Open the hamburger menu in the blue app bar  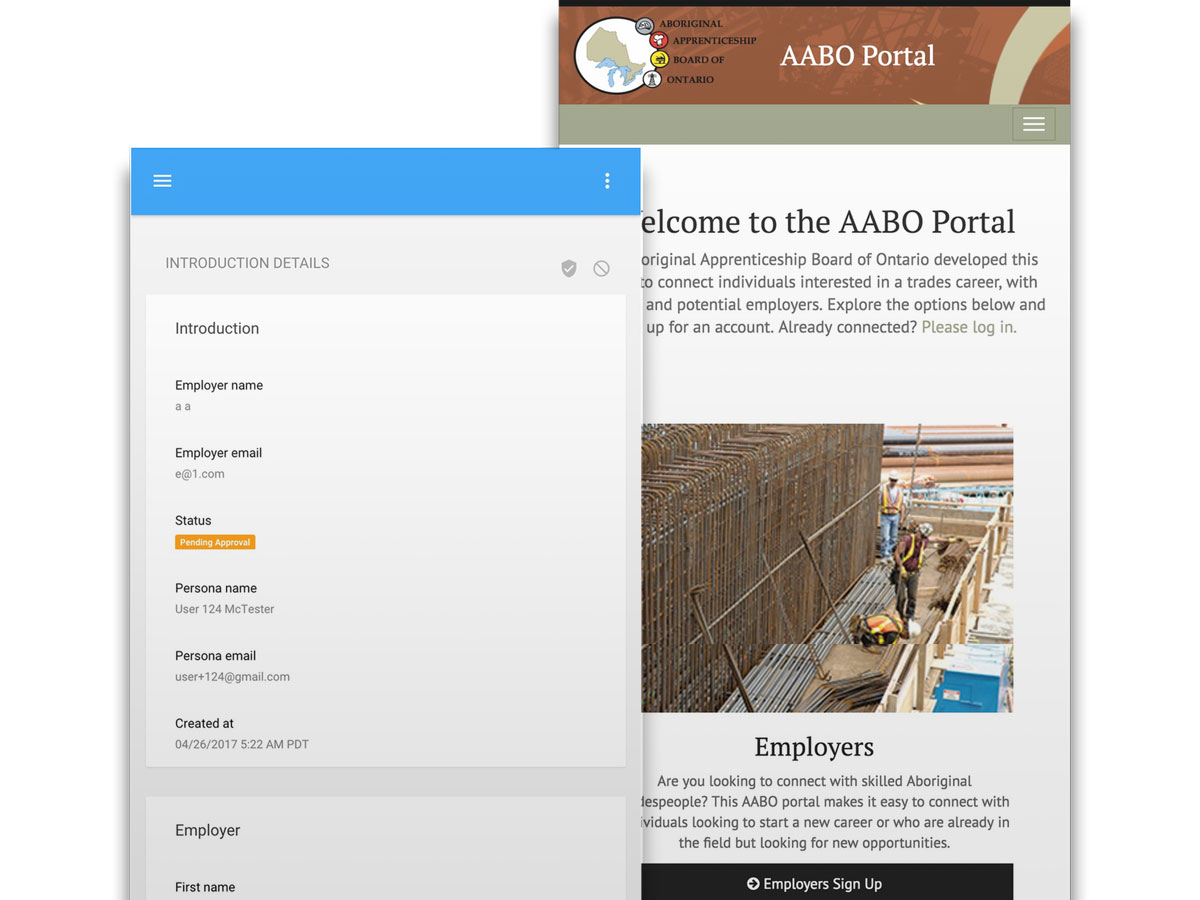click(x=162, y=181)
